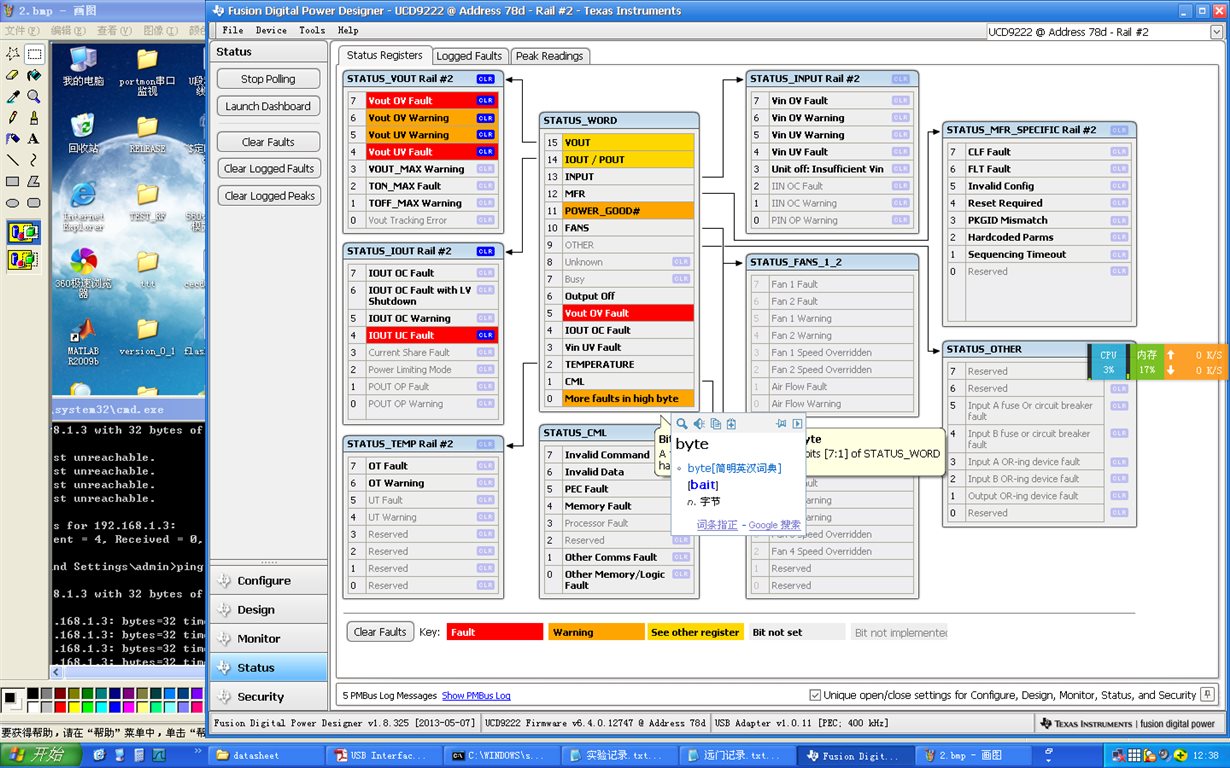The height and width of the screenshot is (768, 1230).
Task: Expand the Security navigation section
Action: (268, 697)
